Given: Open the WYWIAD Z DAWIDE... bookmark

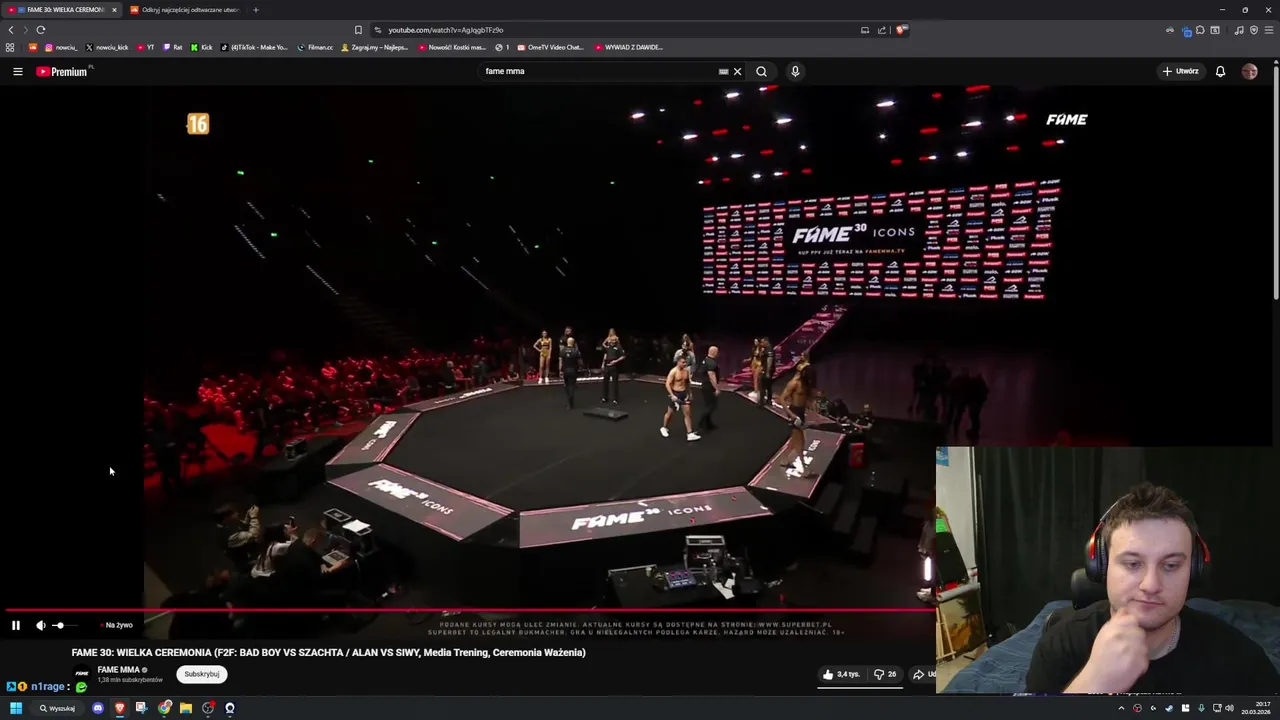Looking at the screenshot, I should pos(629,47).
